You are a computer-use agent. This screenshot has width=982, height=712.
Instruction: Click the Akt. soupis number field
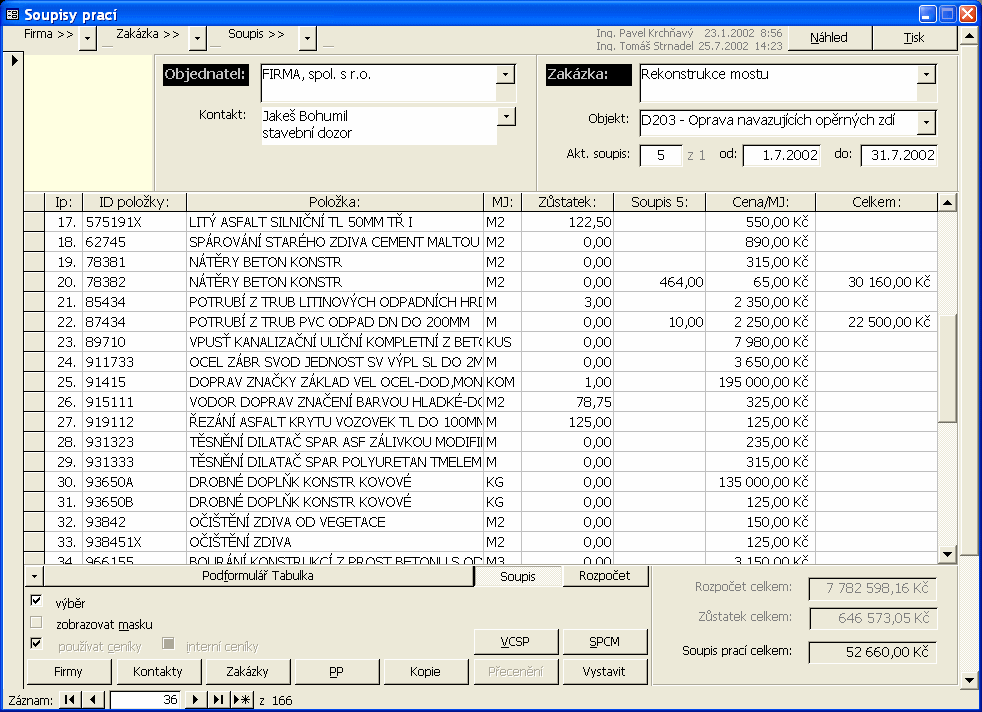tap(661, 155)
